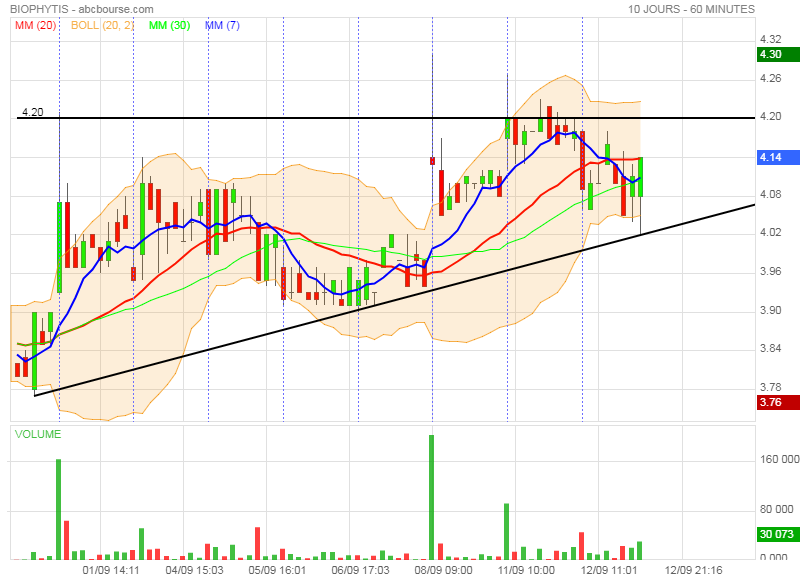Click the 4.02 price axis value
800x580 pixels.
(x=770, y=233)
